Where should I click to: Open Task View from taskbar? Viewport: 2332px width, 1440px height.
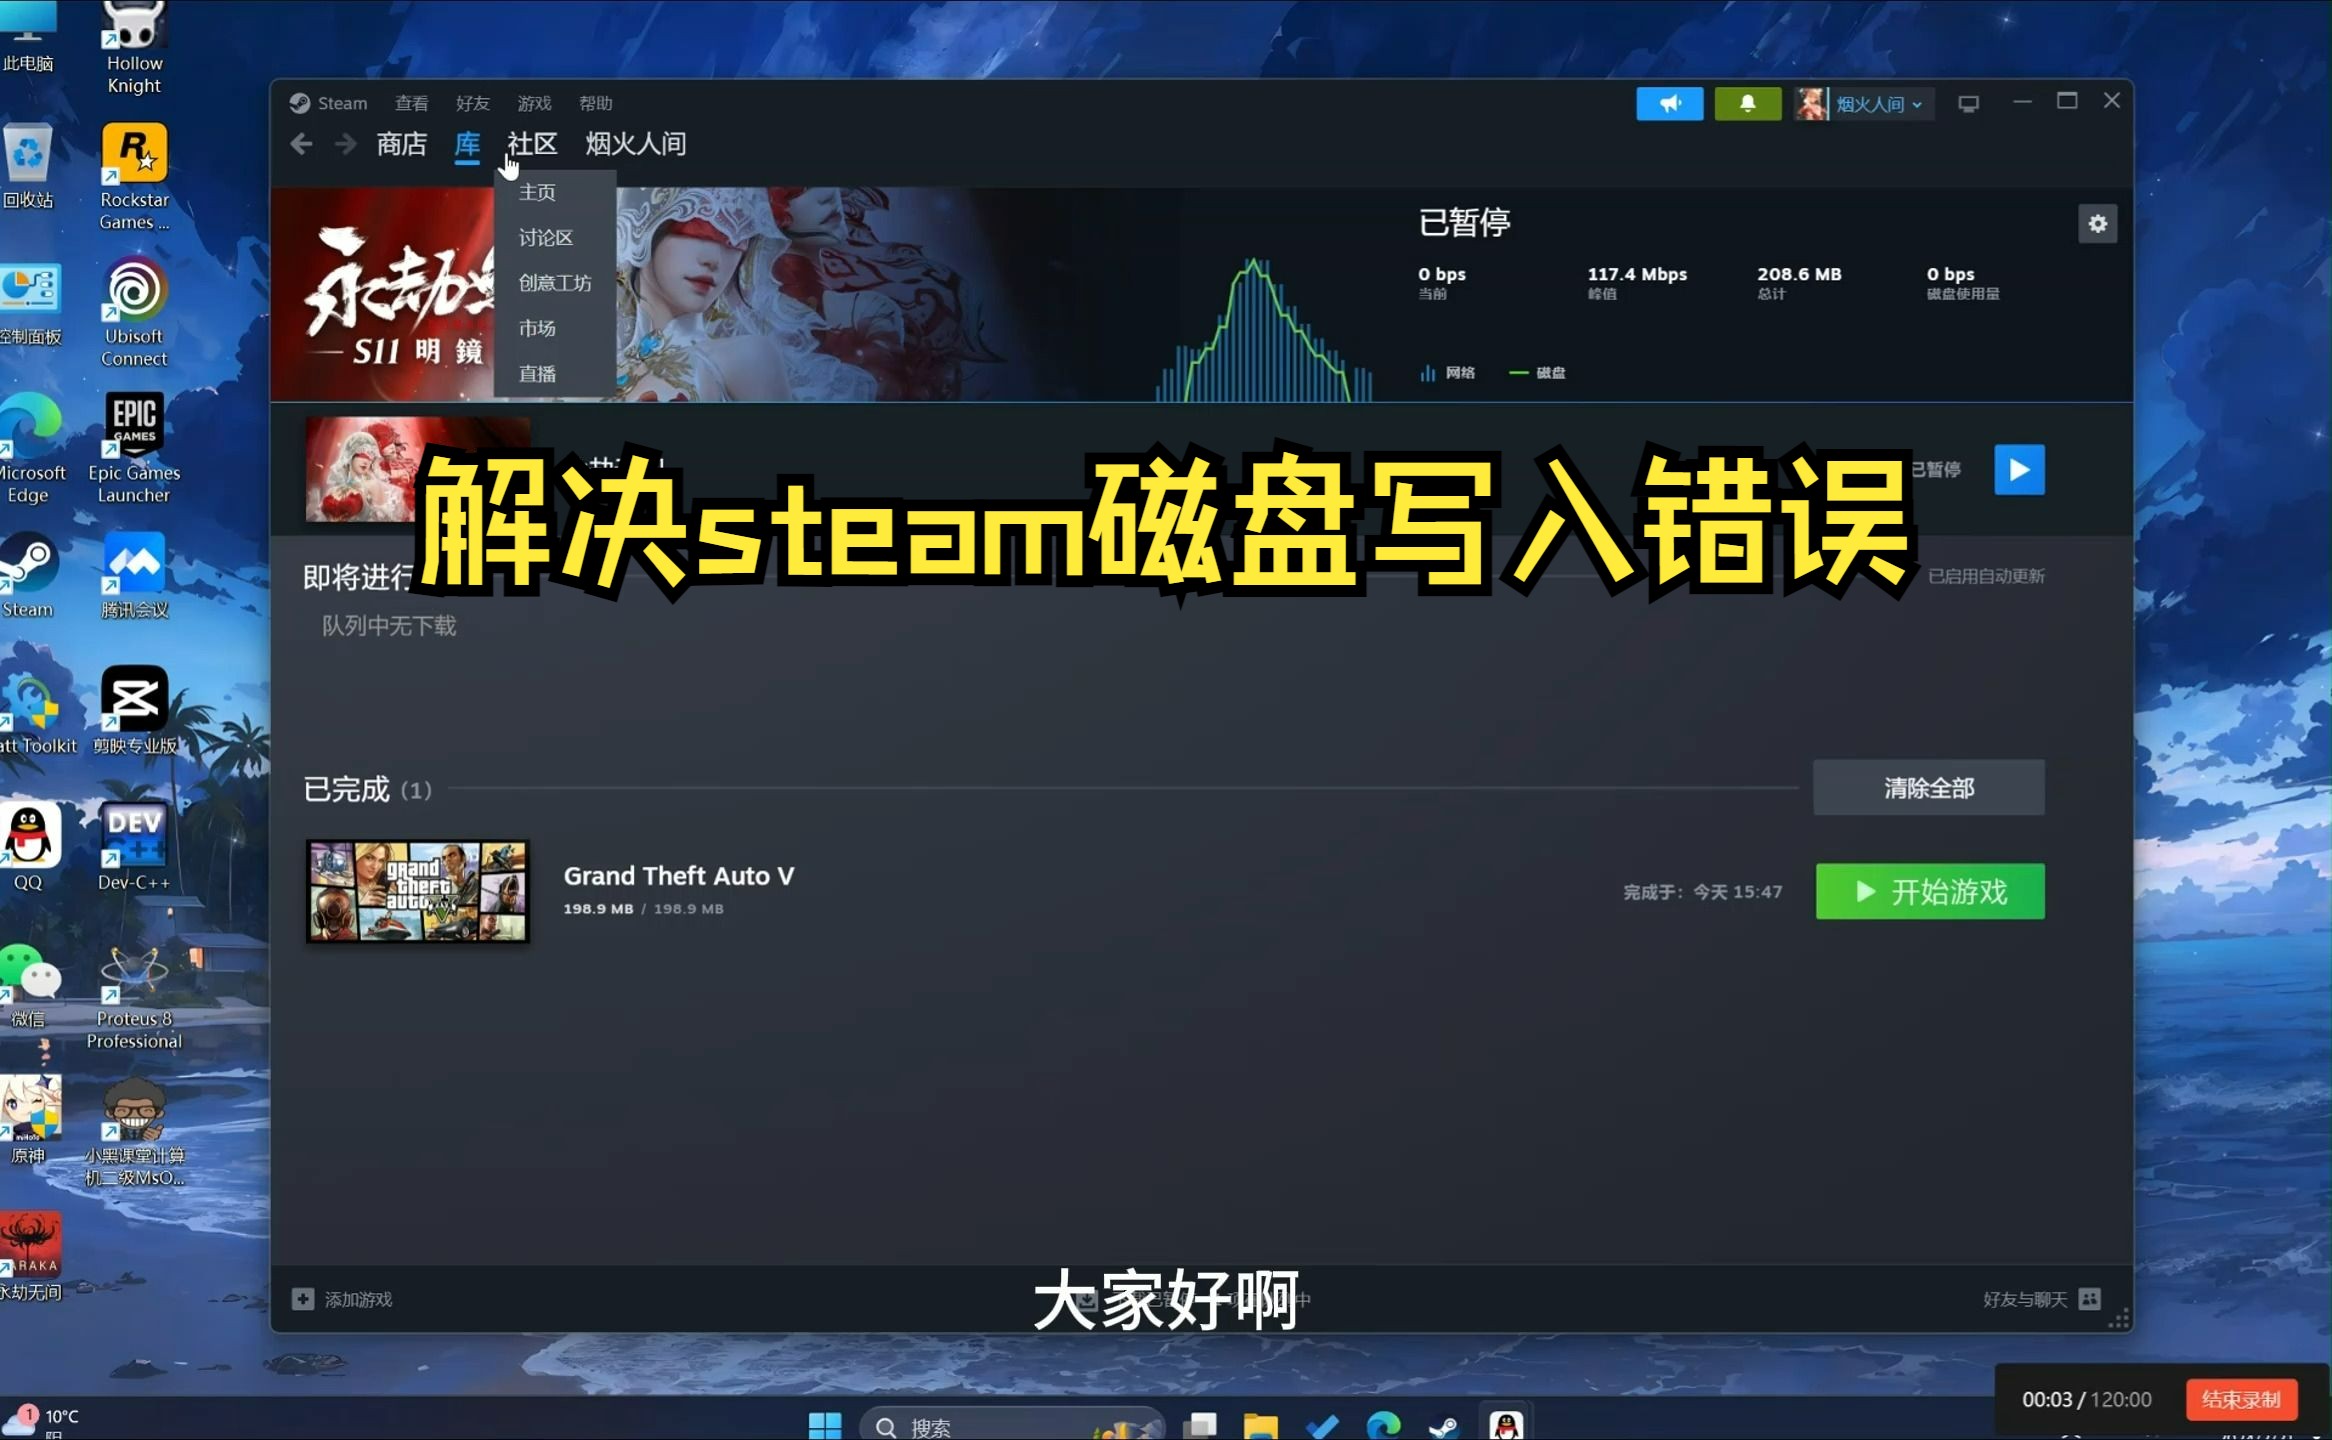pos(1199,1425)
